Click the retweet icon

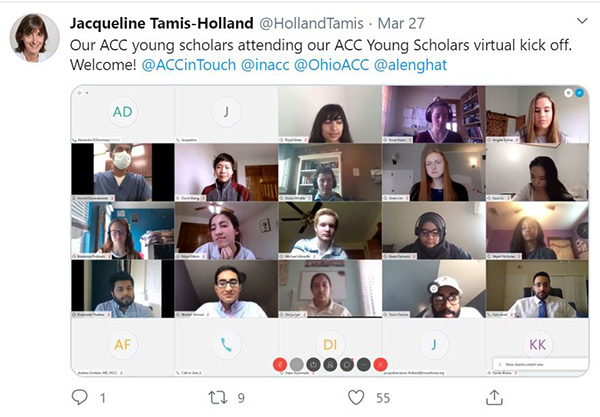[x=217, y=397]
